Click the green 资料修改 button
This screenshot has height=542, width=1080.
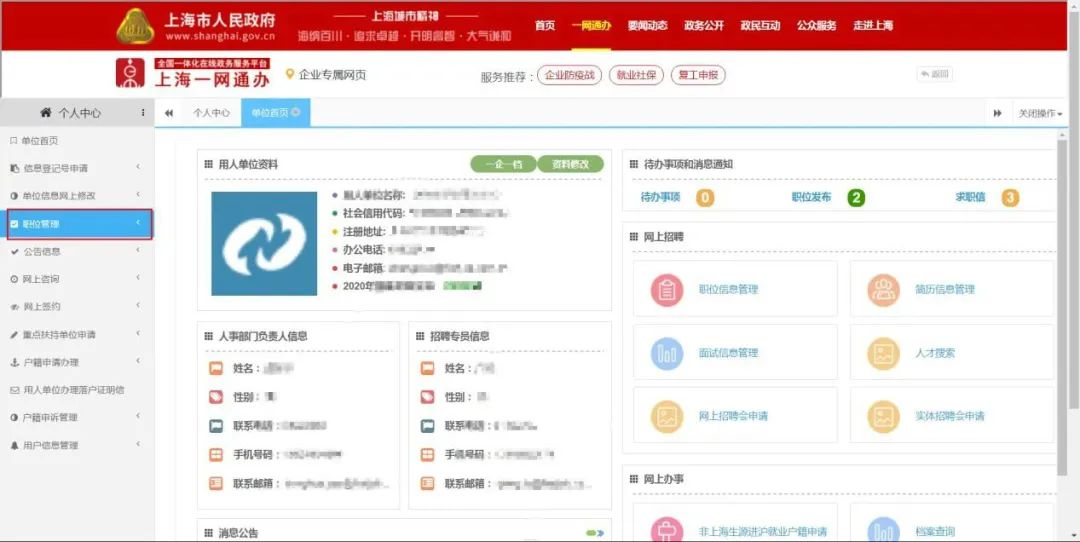point(571,164)
